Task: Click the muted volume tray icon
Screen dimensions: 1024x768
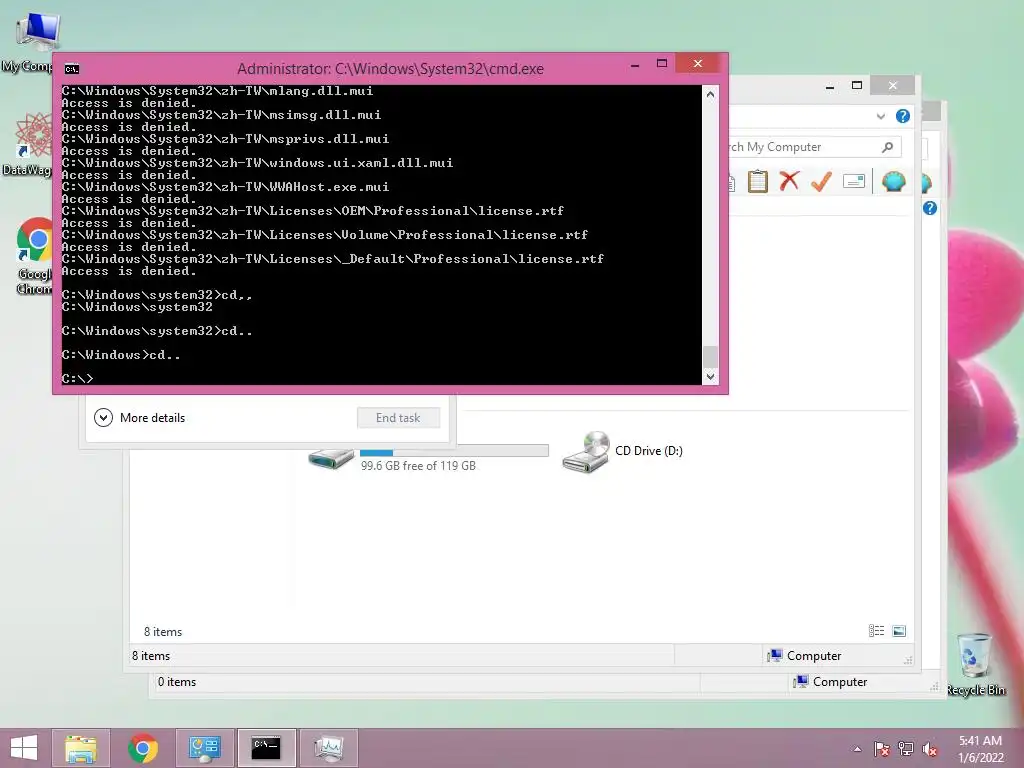Action: 930,749
